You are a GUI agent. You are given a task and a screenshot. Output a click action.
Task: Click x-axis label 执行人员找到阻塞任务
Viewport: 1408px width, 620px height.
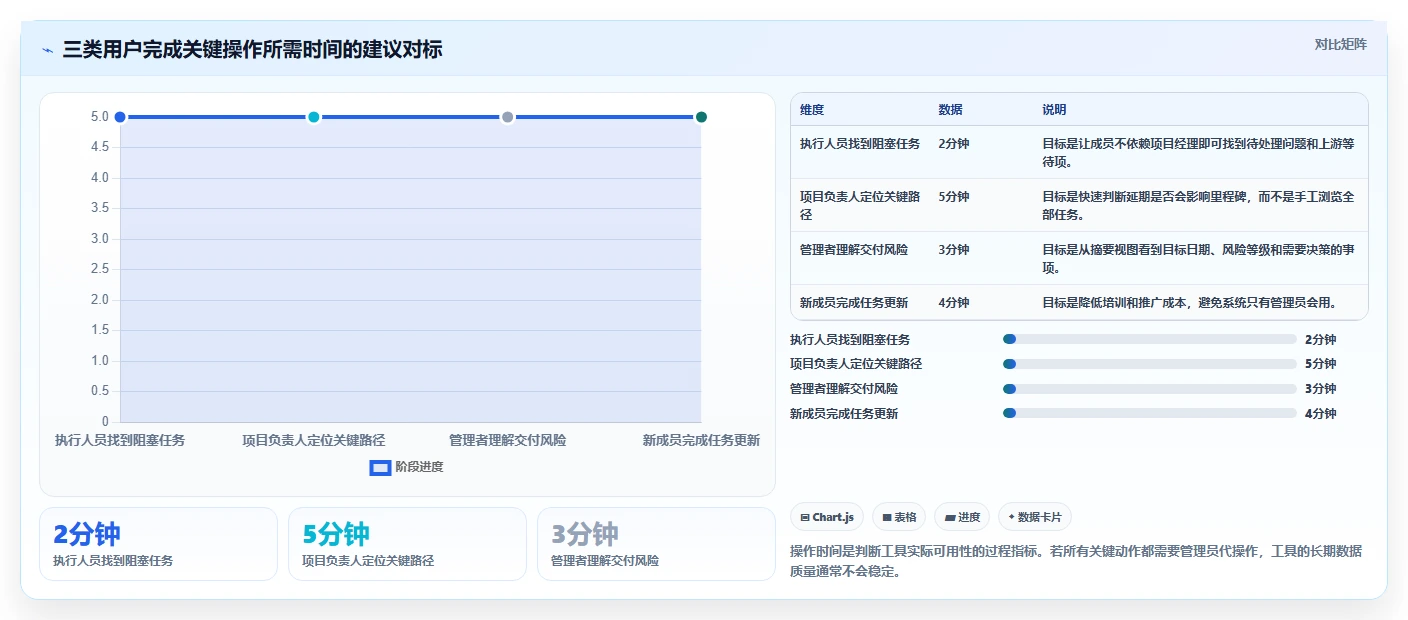point(120,440)
